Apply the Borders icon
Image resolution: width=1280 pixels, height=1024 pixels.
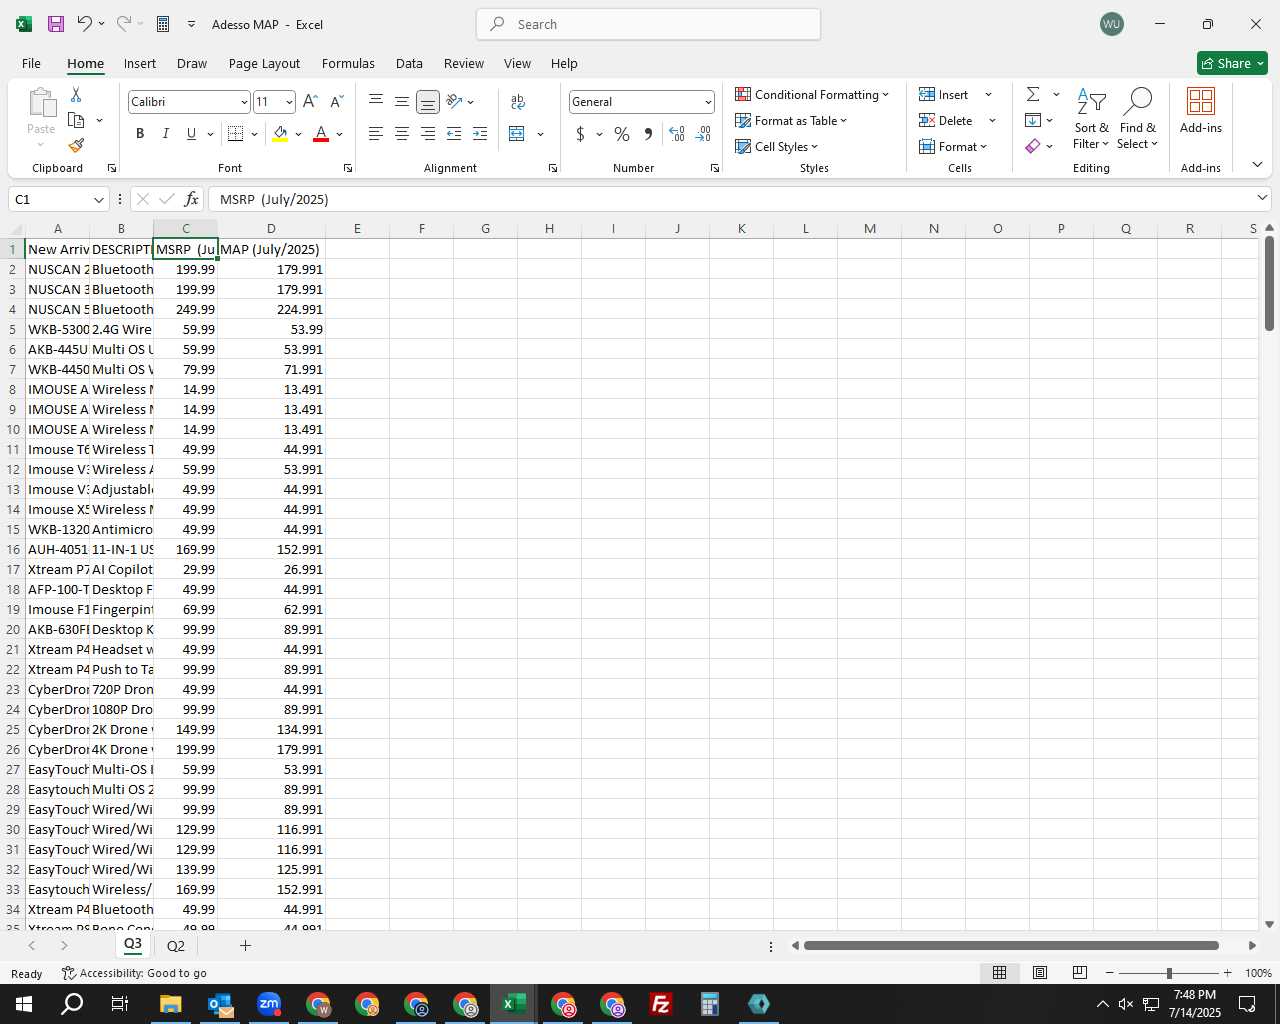point(236,134)
